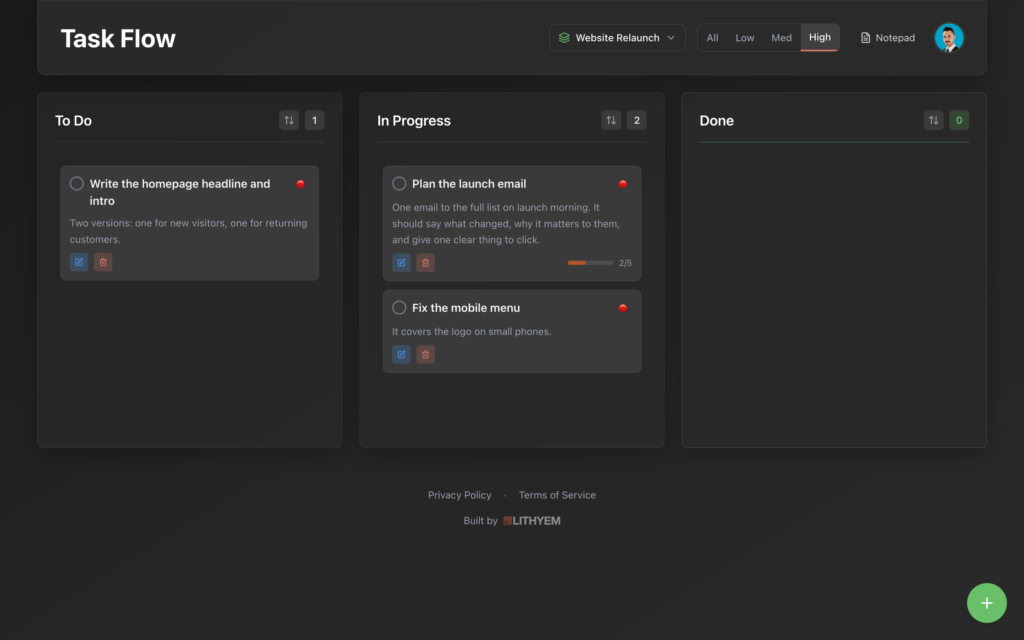This screenshot has width=1024, height=640.
Task: Click the Done count badge
Action: [959, 120]
